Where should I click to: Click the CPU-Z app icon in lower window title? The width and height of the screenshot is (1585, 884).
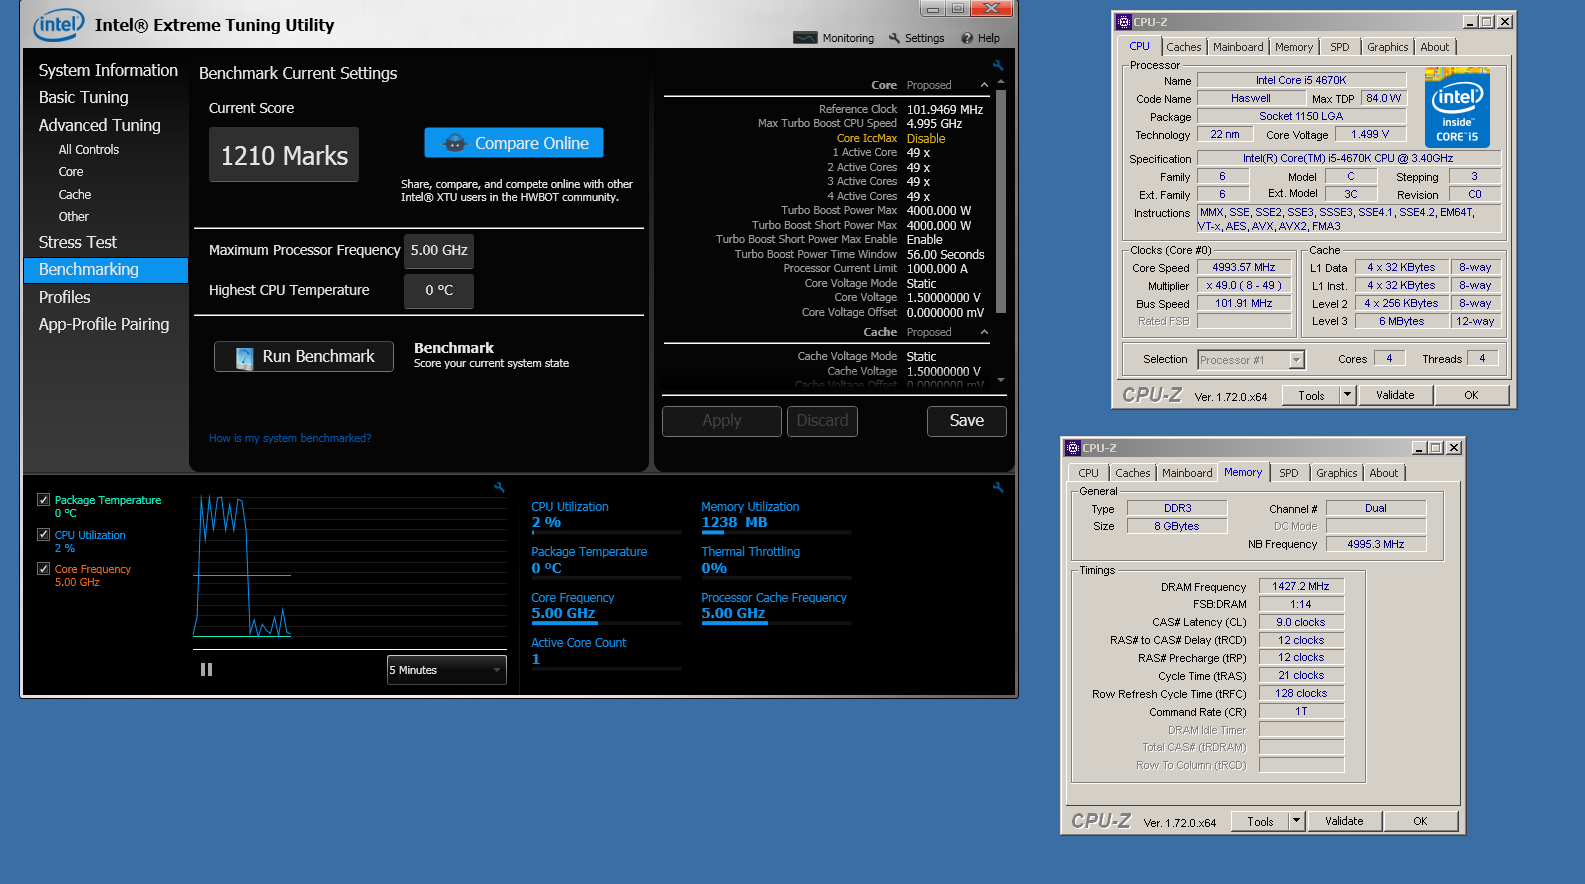(1073, 448)
